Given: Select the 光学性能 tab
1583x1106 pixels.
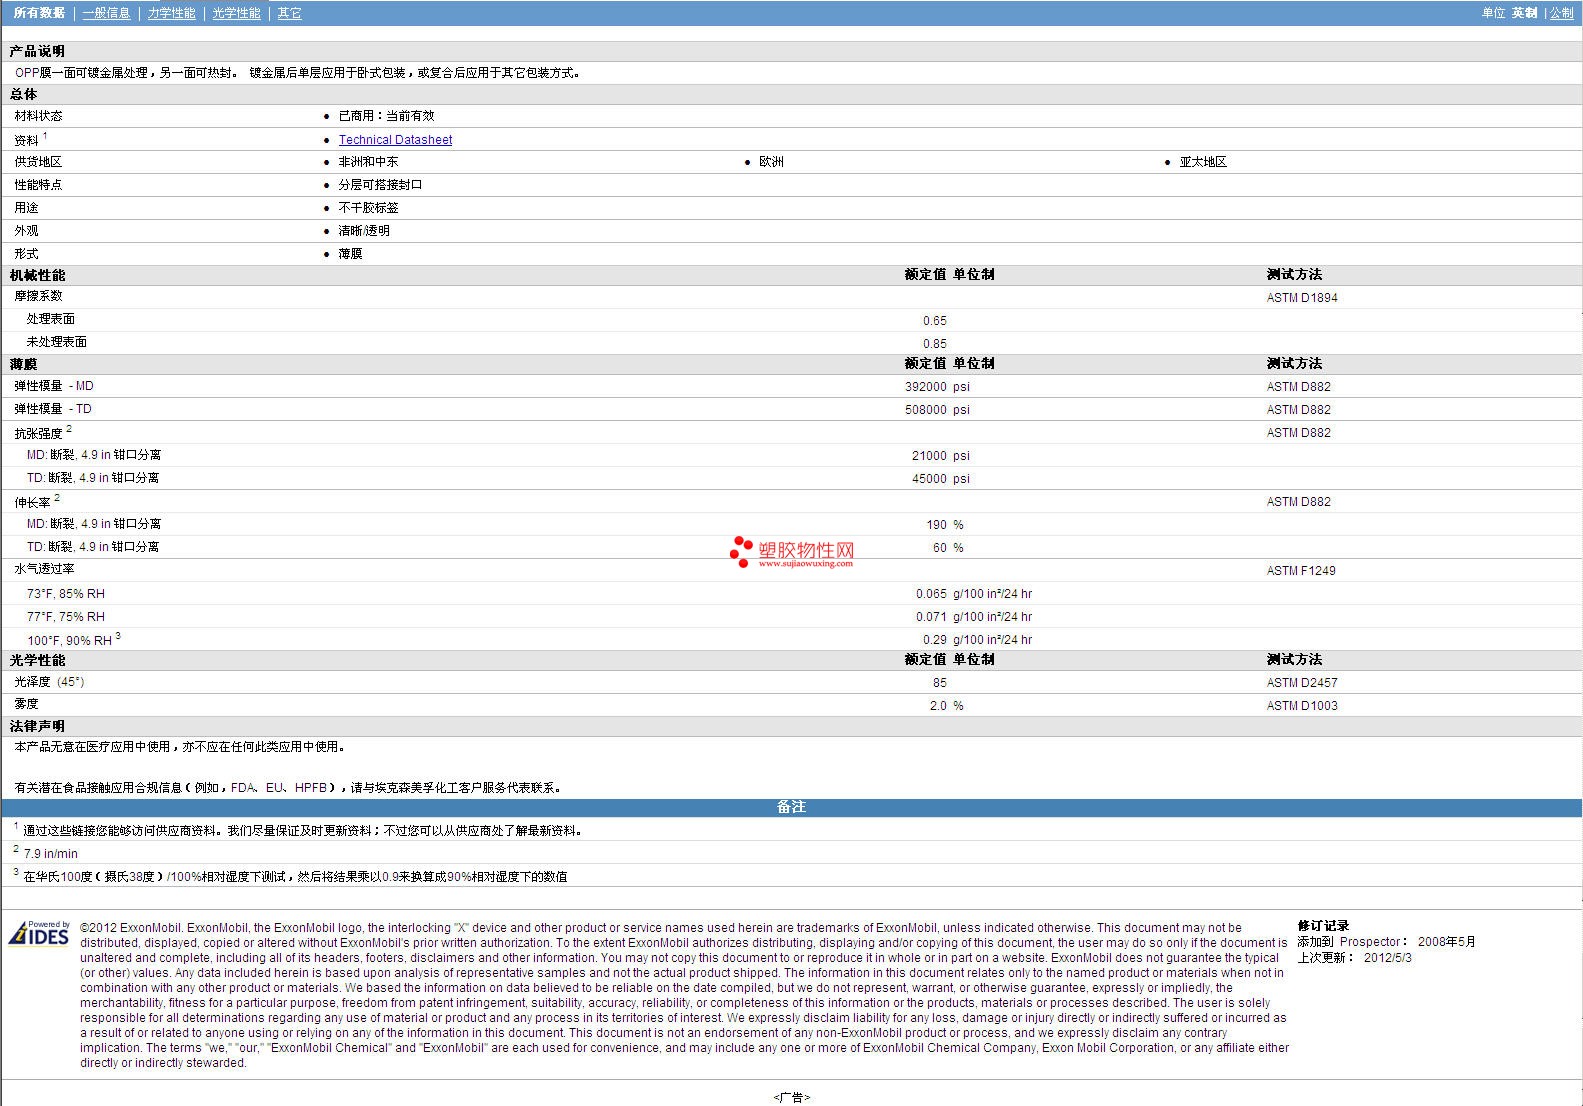Looking at the screenshot, I should tap(236, 13).
